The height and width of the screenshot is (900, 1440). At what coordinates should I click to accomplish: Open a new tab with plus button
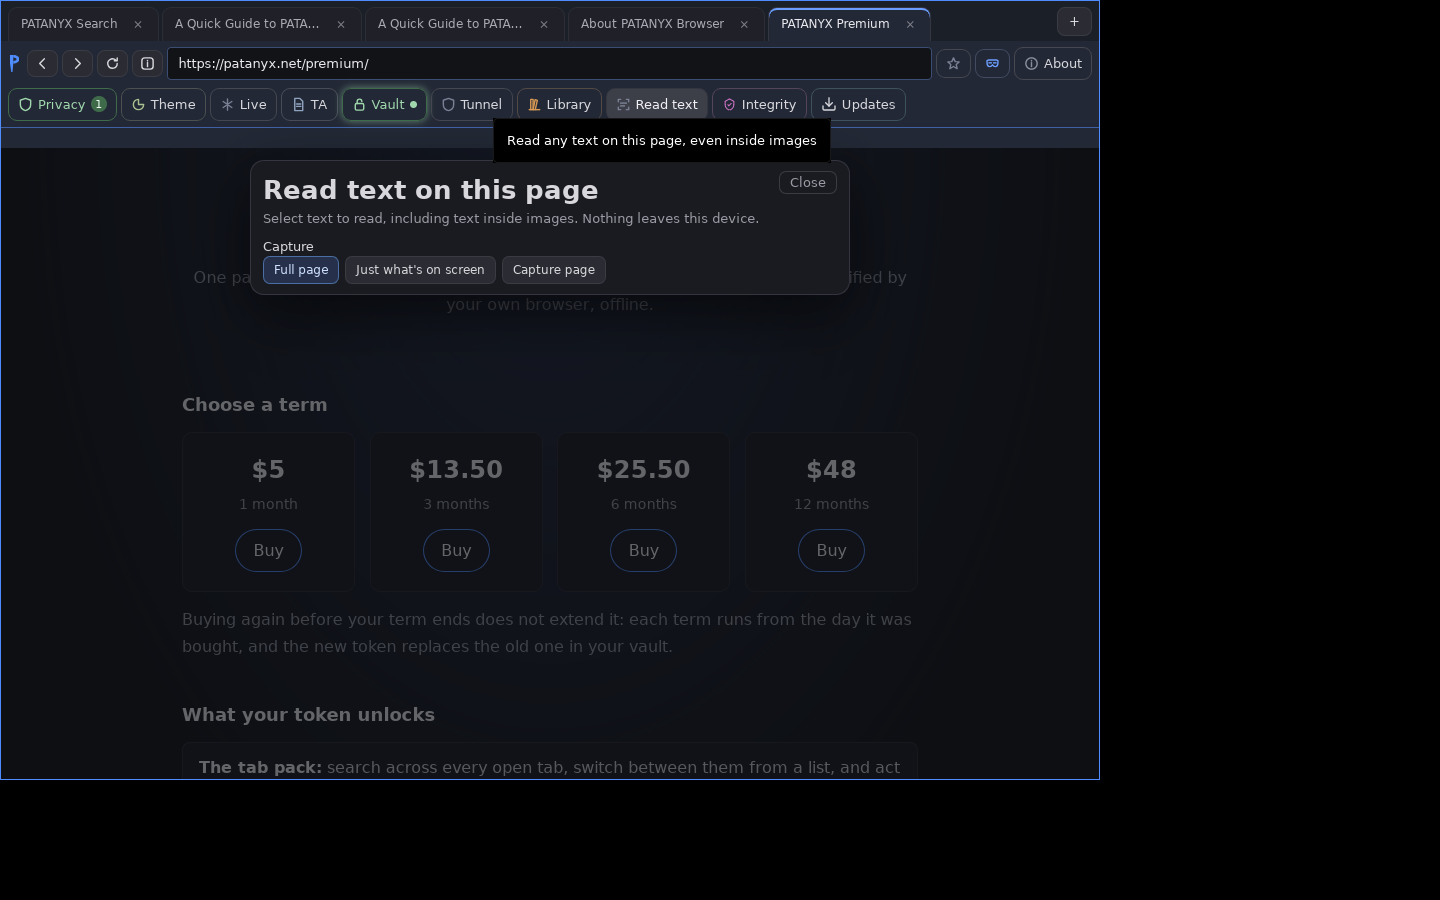click(x=1074, y=21)
